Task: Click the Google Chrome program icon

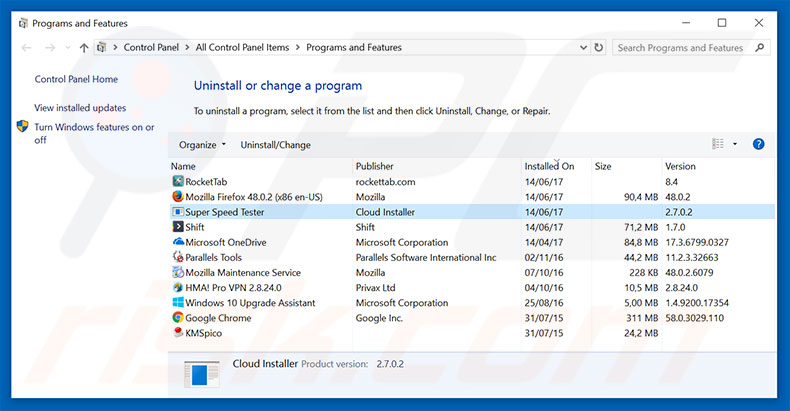Action: click(x=178, y=318)
